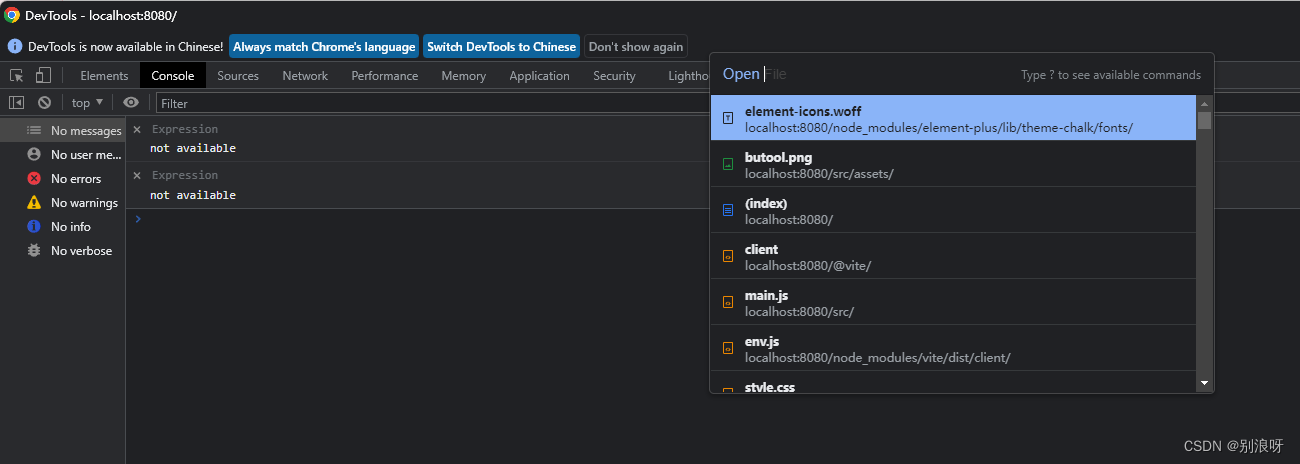Dismiss with Don't show again button
This screenshot has width=1300, height=464.
click(x=636, y=47)
